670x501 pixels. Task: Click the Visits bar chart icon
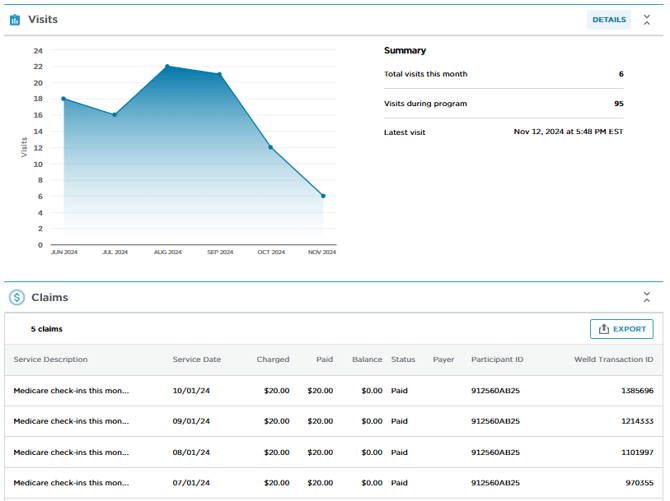click(15, 19)
